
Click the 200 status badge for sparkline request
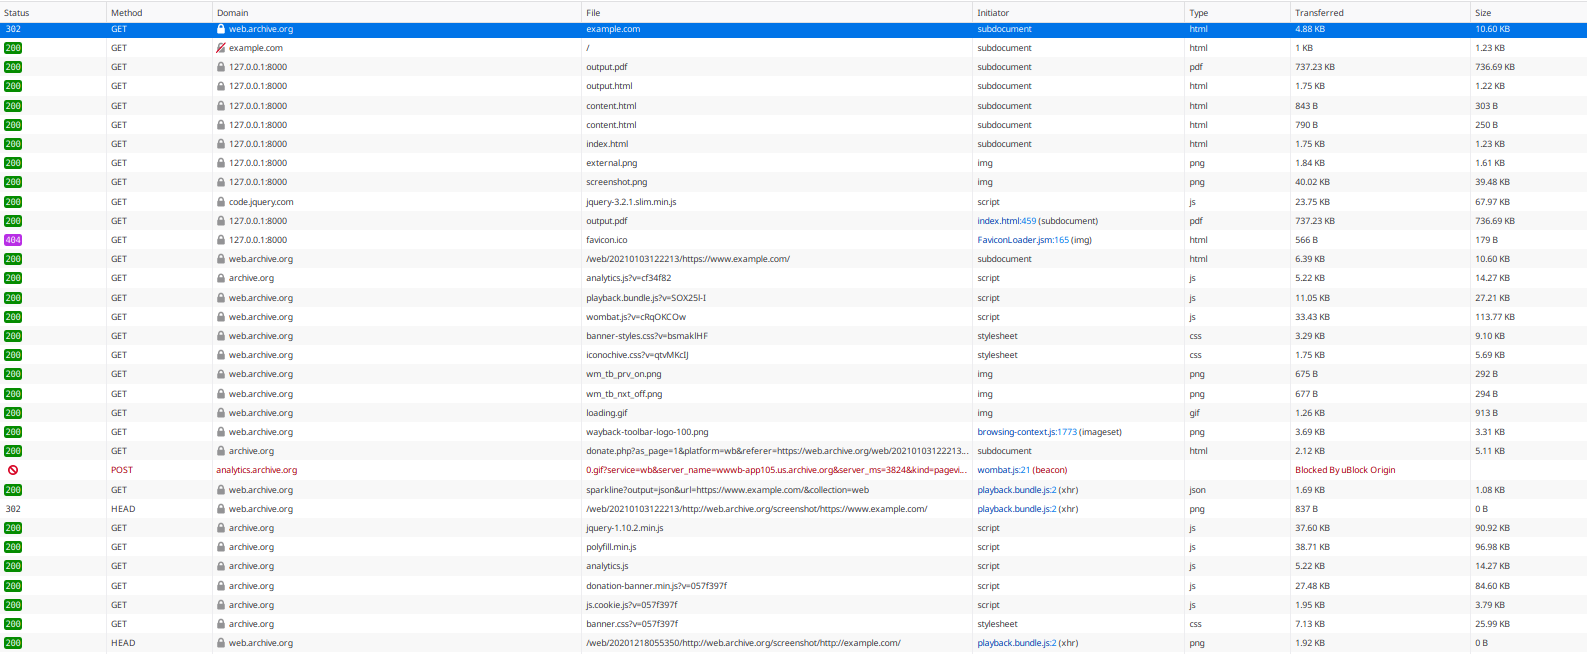13,490
